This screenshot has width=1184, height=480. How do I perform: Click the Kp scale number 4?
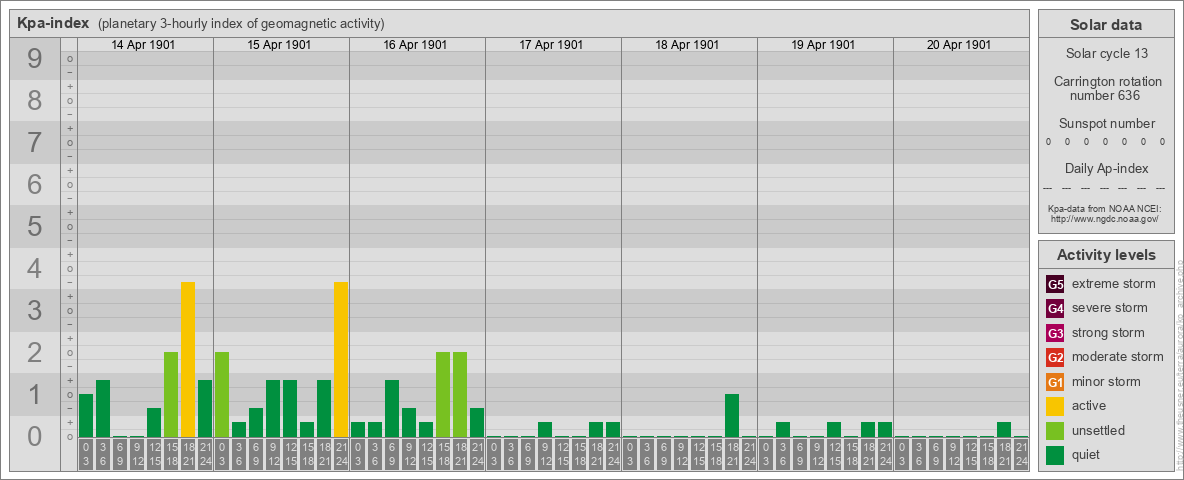pos(35,269)
